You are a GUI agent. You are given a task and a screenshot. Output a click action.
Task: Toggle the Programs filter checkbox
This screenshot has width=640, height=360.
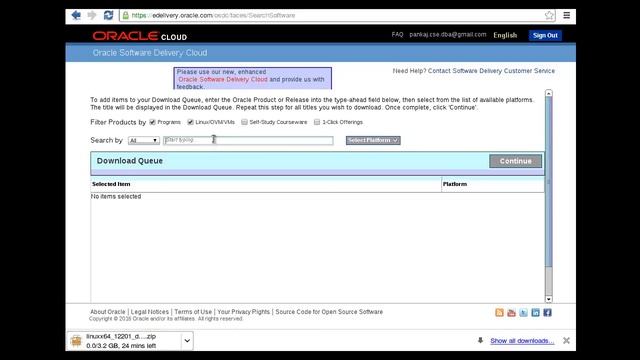click(x=153, y=122)
